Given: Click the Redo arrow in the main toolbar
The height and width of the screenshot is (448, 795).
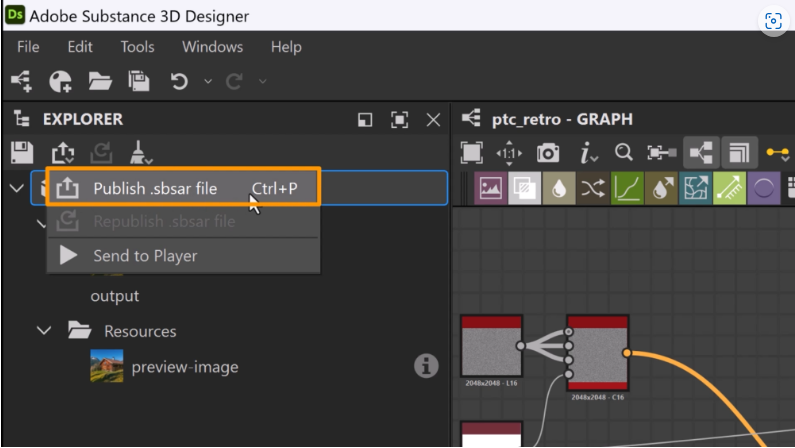Looking at the screenshot, I should [x=234, y=81].
